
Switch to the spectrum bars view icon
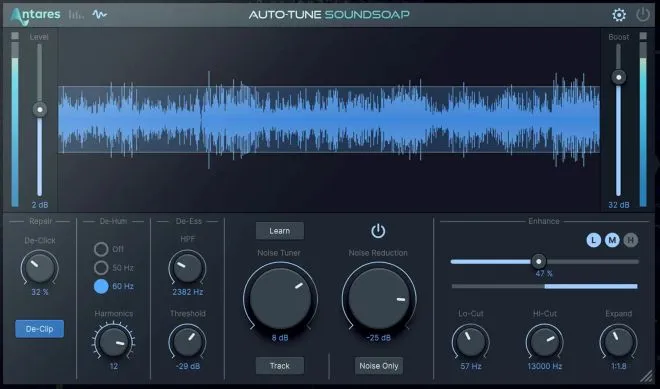pos(76,15)
